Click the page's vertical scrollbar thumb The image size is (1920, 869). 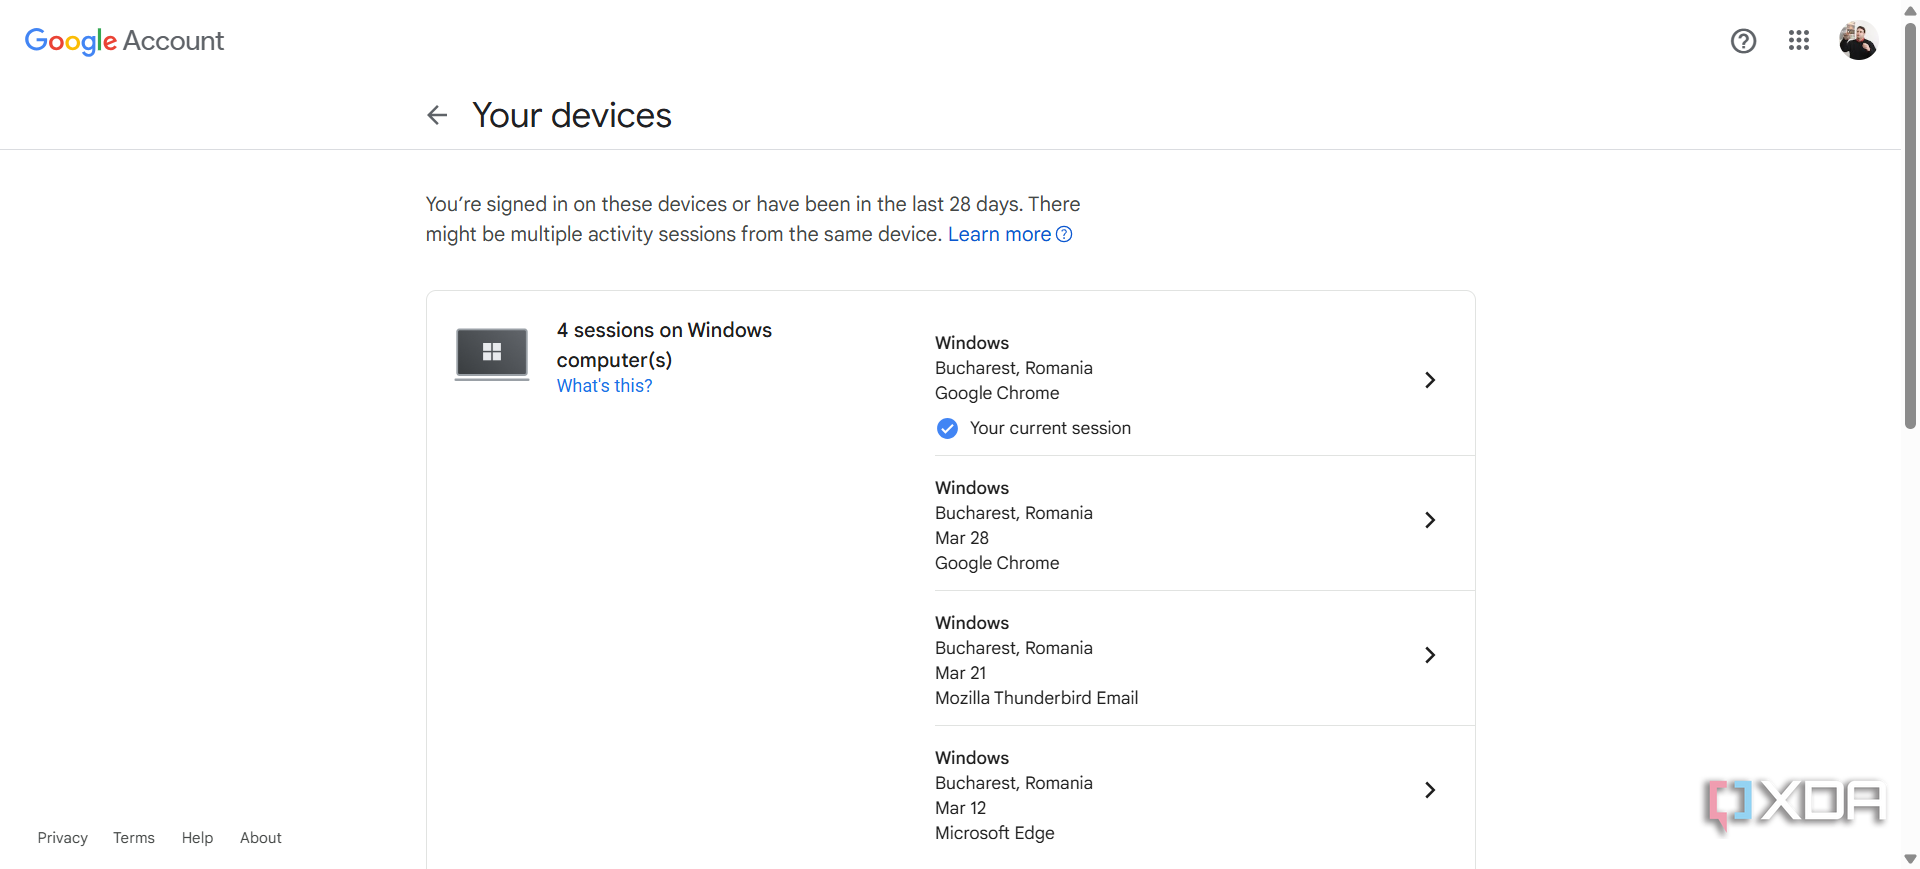click(x=1910, y=225)
